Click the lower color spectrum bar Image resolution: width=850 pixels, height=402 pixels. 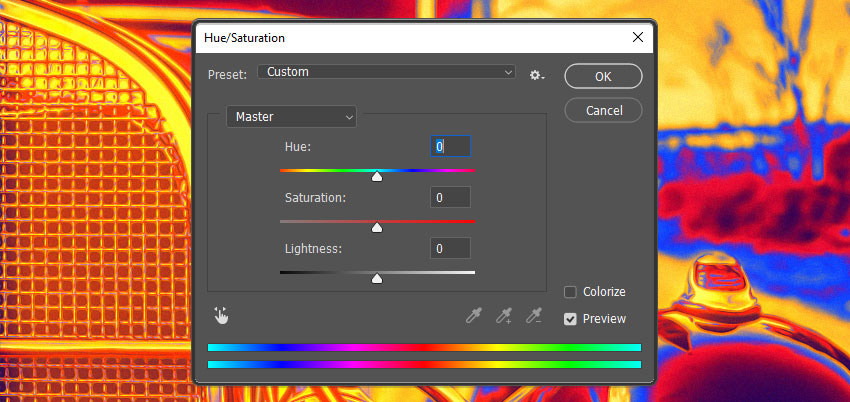424,365
